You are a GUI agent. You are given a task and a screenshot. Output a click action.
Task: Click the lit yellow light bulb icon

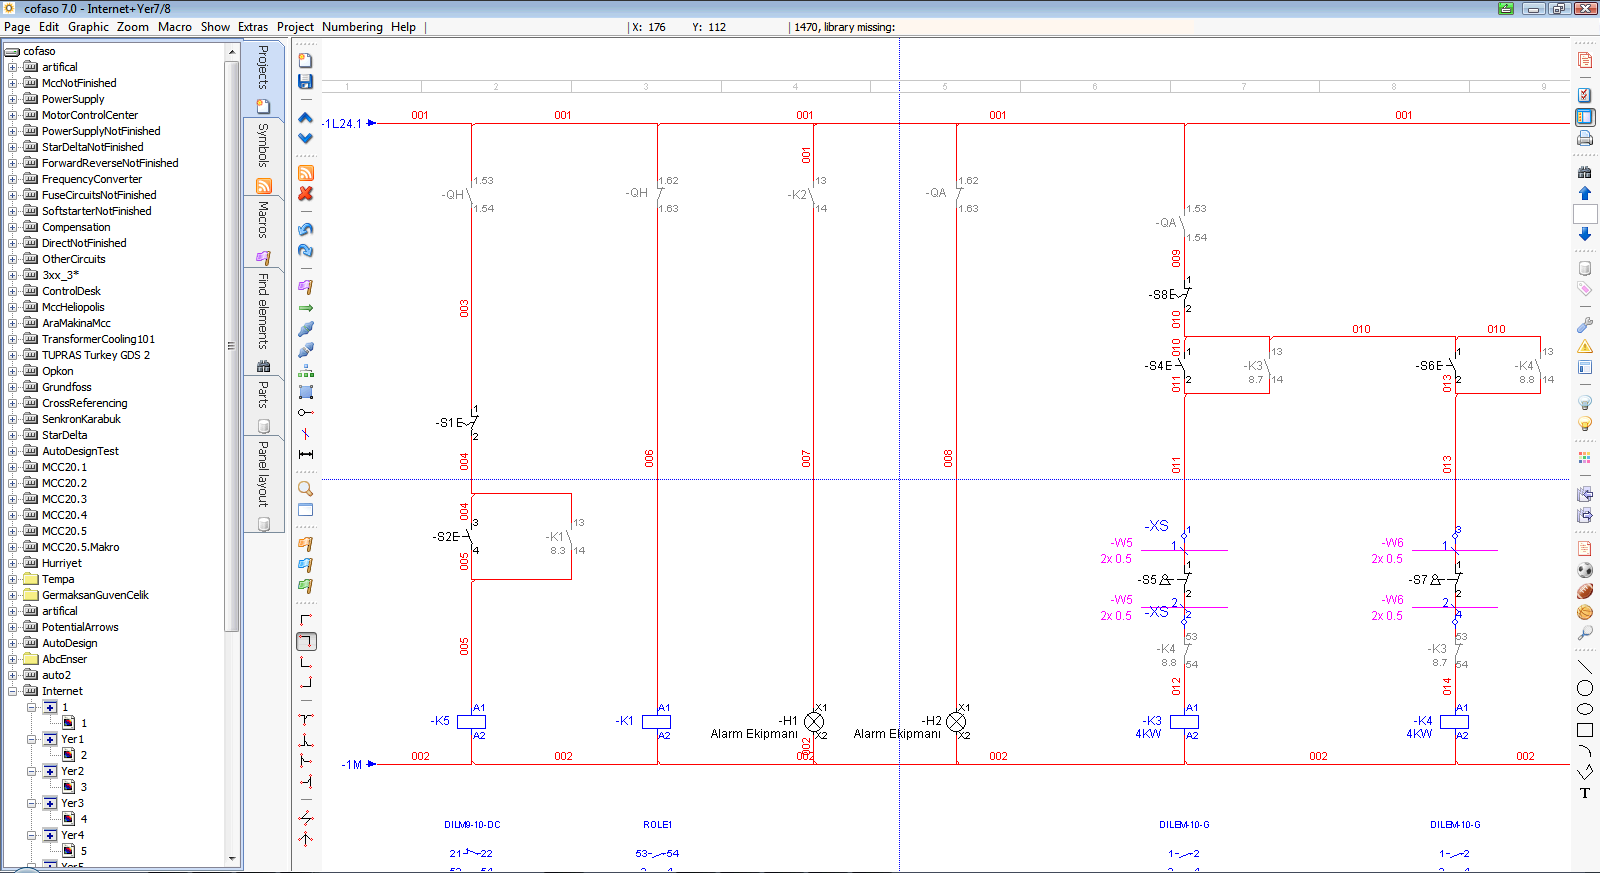coord(1584,424)
